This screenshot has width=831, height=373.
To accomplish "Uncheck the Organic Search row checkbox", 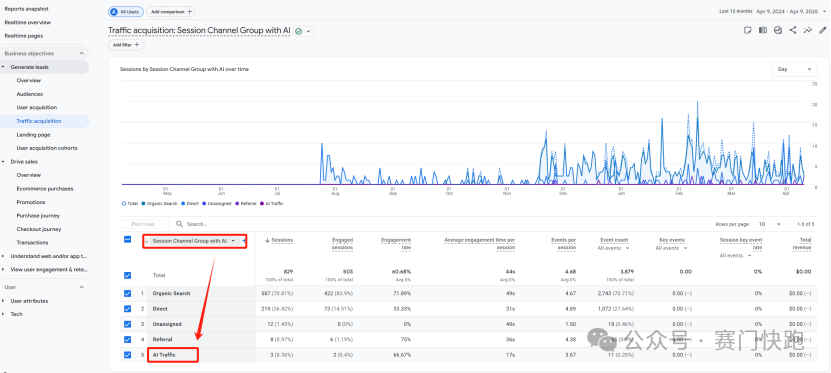I will [127, 293].
